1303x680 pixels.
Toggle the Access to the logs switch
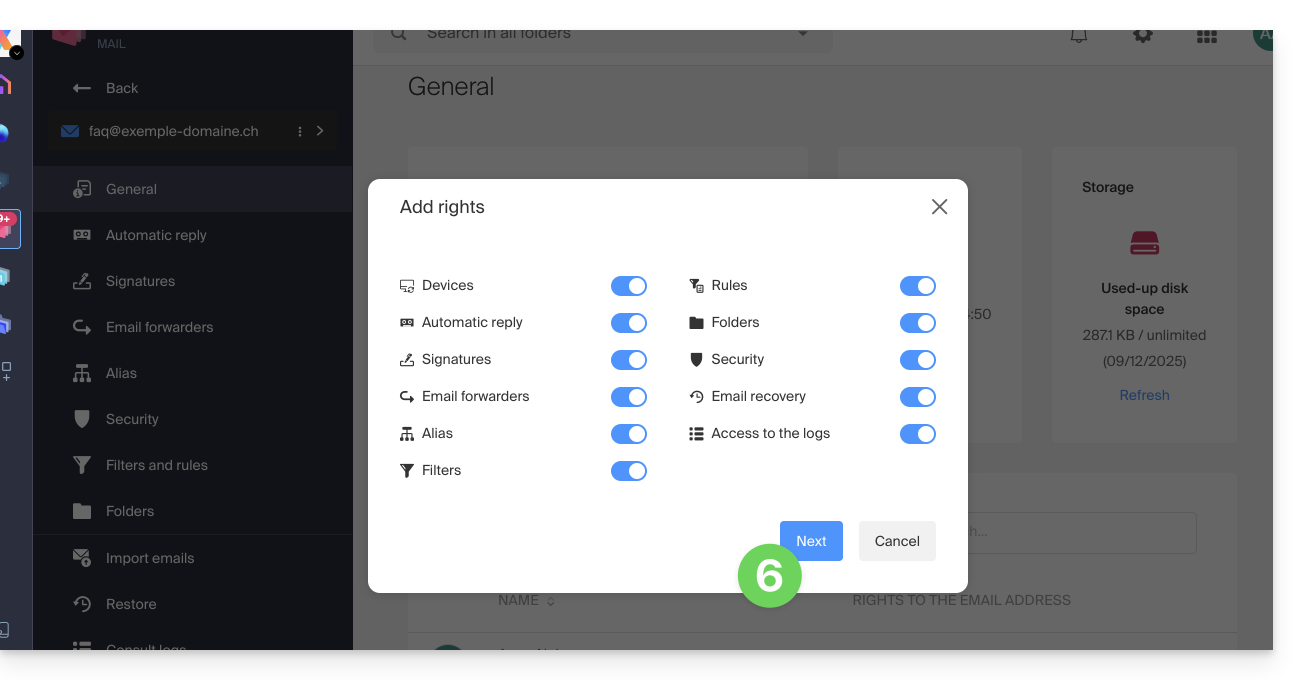[x=917, y=434]
